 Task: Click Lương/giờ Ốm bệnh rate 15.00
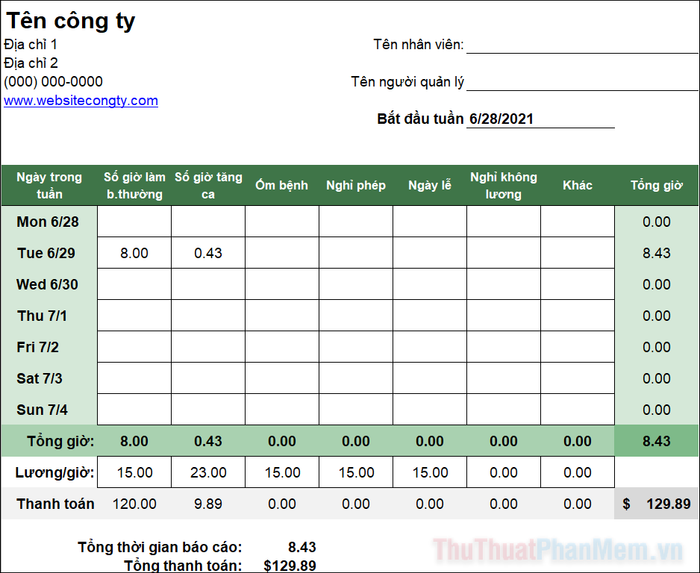click(282, 472)
